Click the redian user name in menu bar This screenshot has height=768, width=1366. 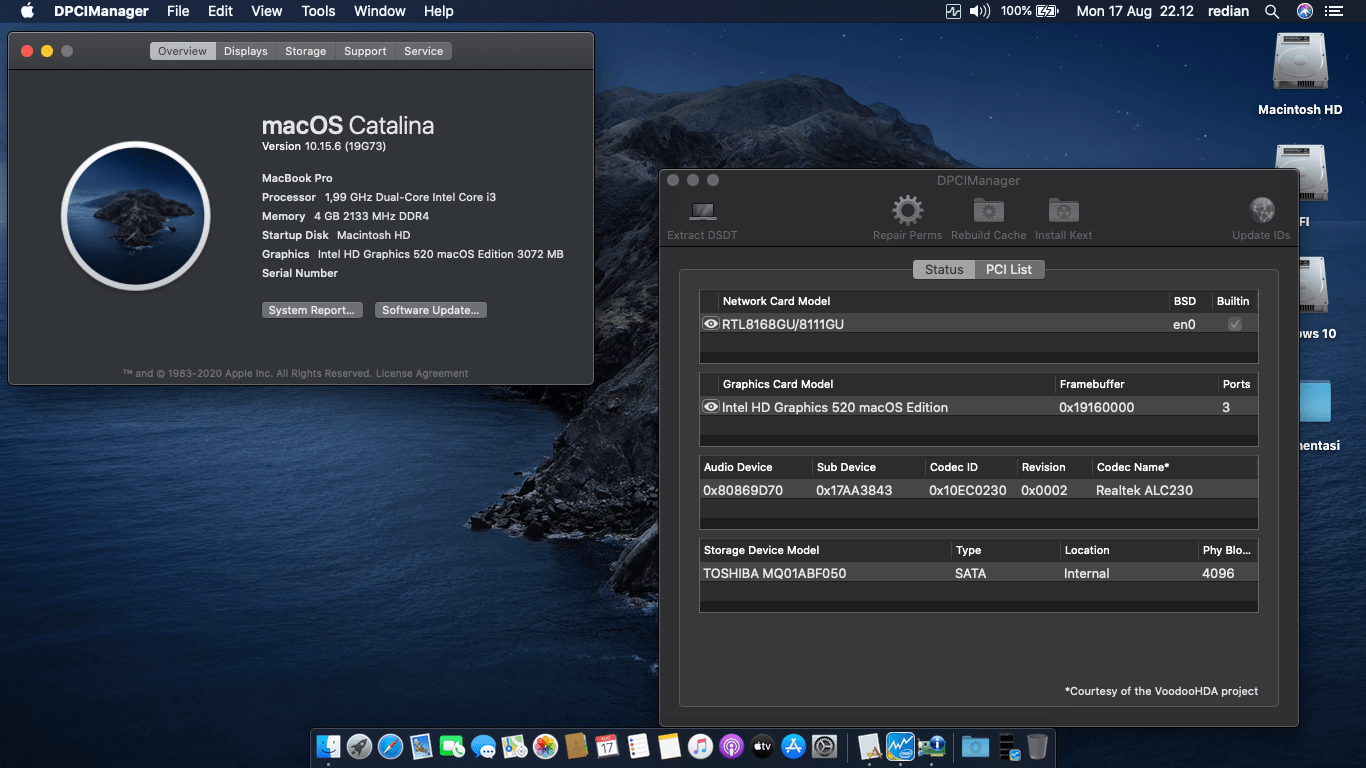pyautogui.click(x=1228, y=11)
